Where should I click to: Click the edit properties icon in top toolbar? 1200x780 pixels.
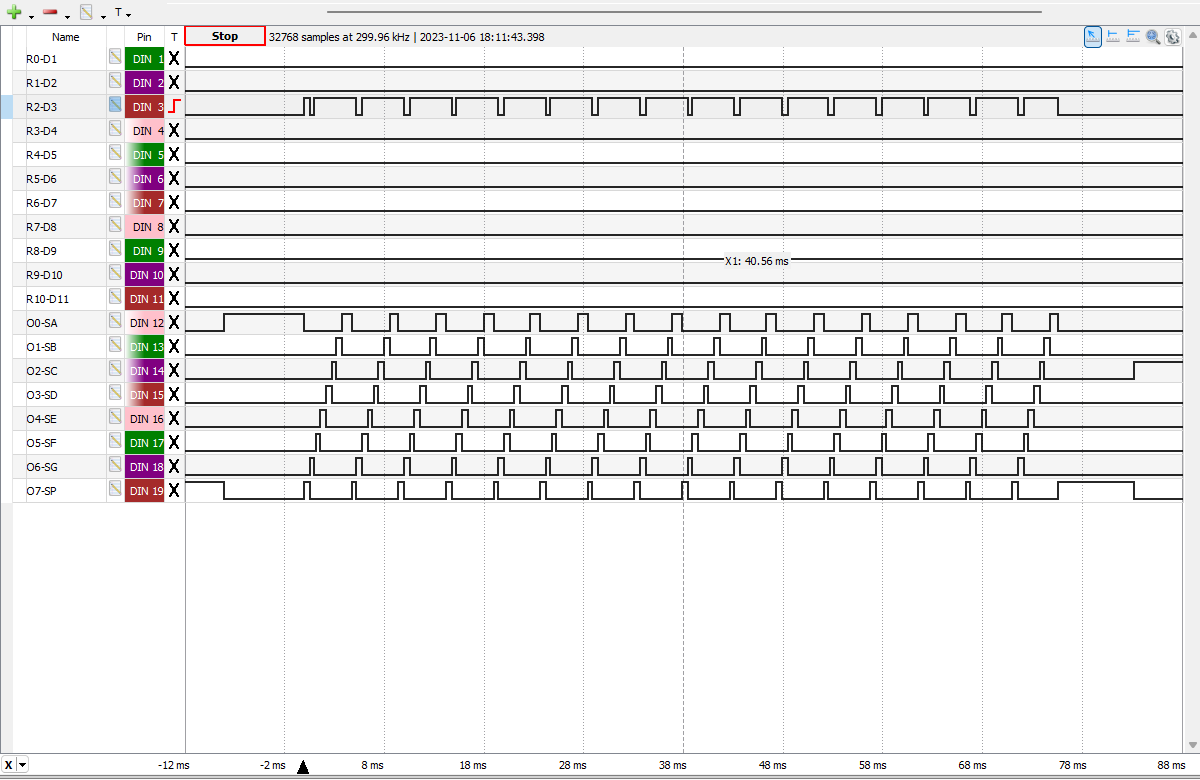pyautogui.click(x=86, y=13)
